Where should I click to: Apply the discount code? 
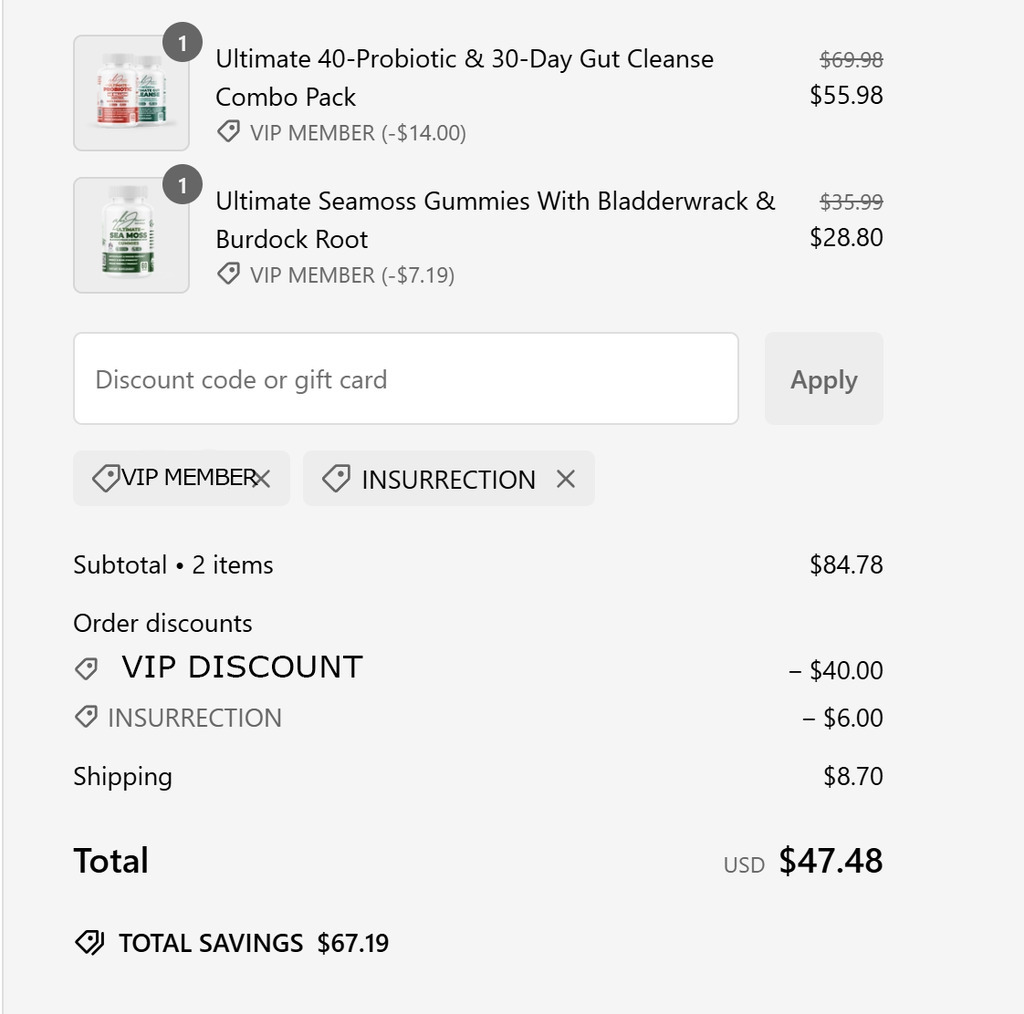pyautogui.click(x=824, y=379)
